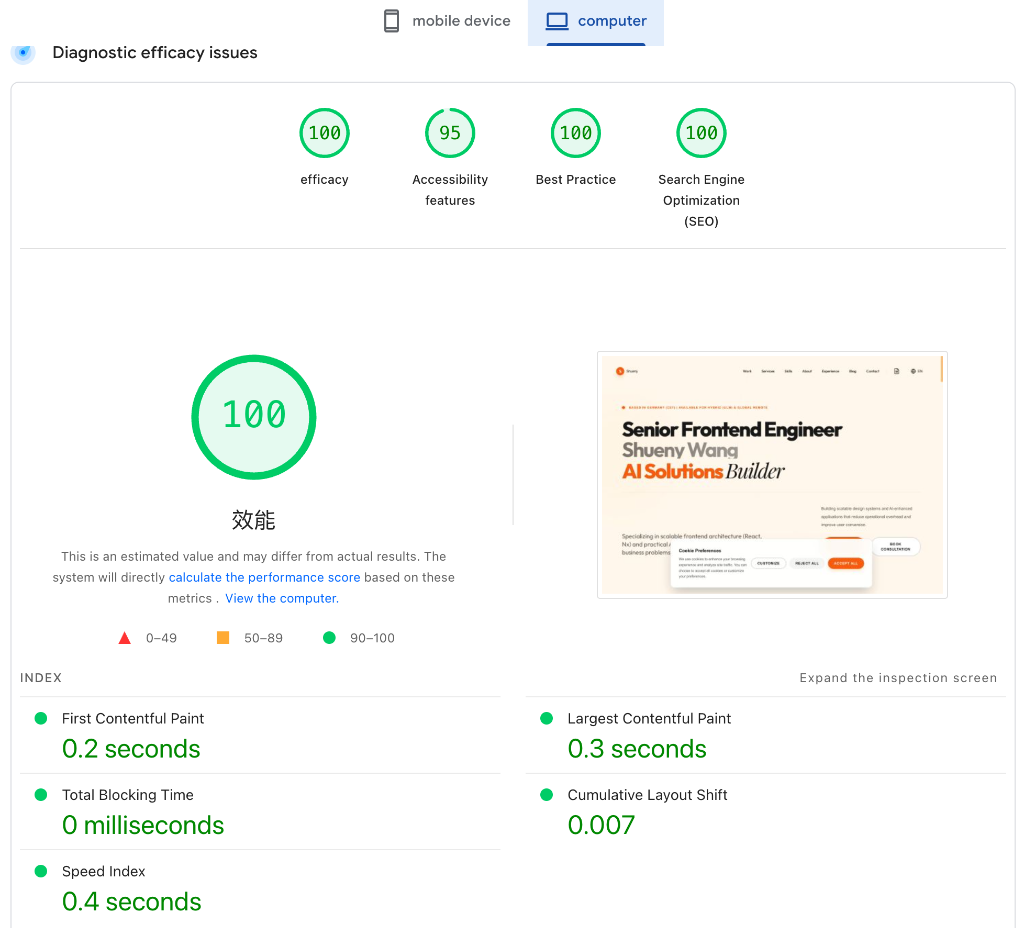Expand the Largest Contentful Paint metric
The height and width of the screenshot is (928, 1024).
click(x=649, y=719)
